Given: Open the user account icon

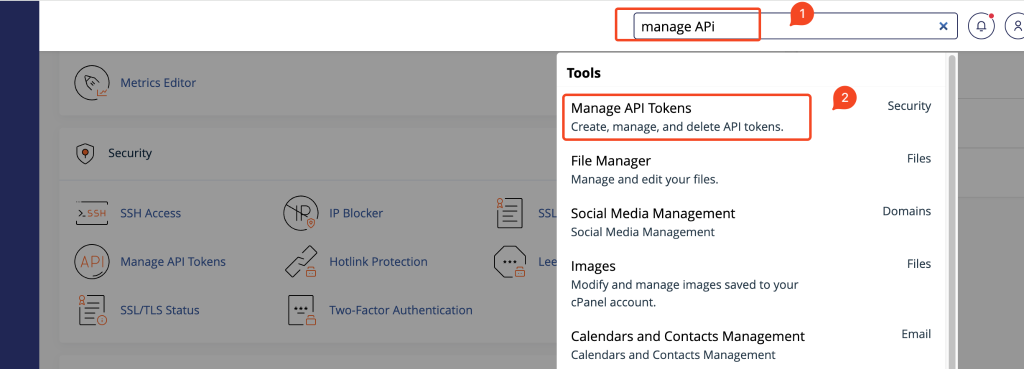Looking at the screenshot, I should (1016, 26).
